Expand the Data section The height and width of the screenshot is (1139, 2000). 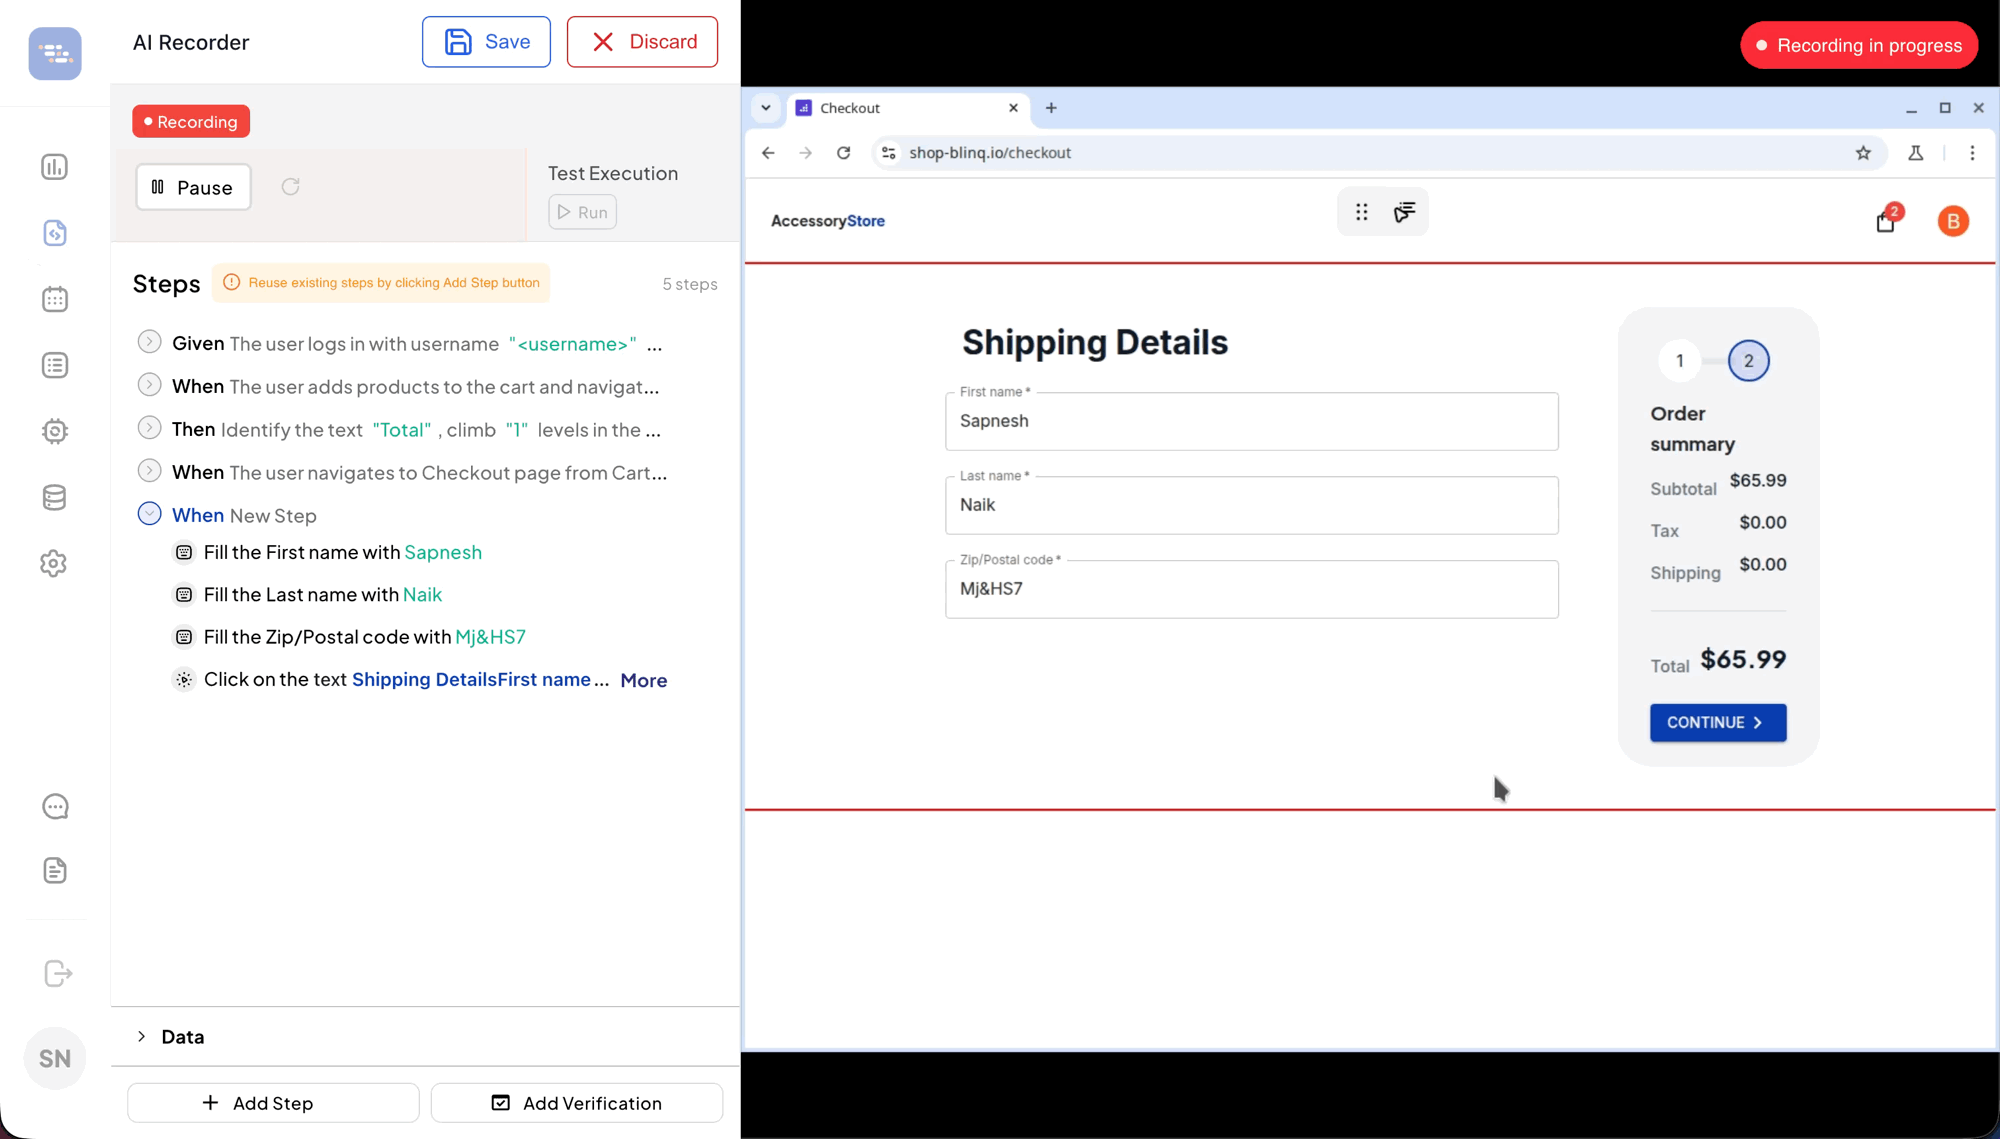click(142, 1037)
